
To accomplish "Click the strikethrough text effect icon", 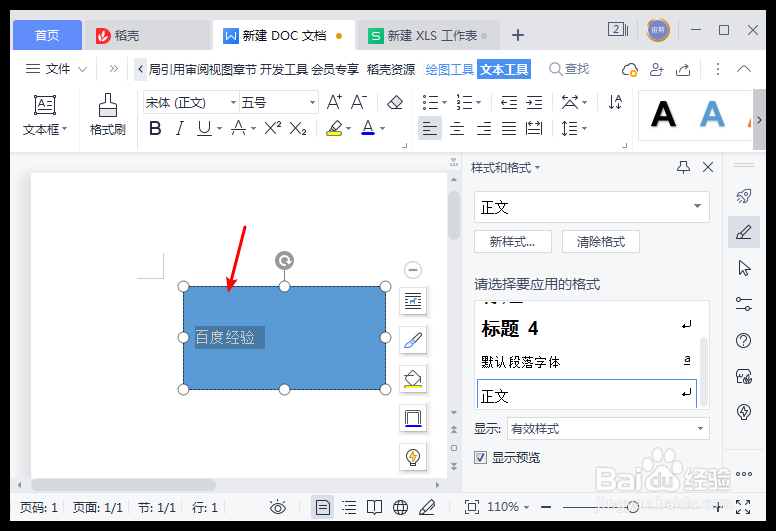I will pos(239,129).
